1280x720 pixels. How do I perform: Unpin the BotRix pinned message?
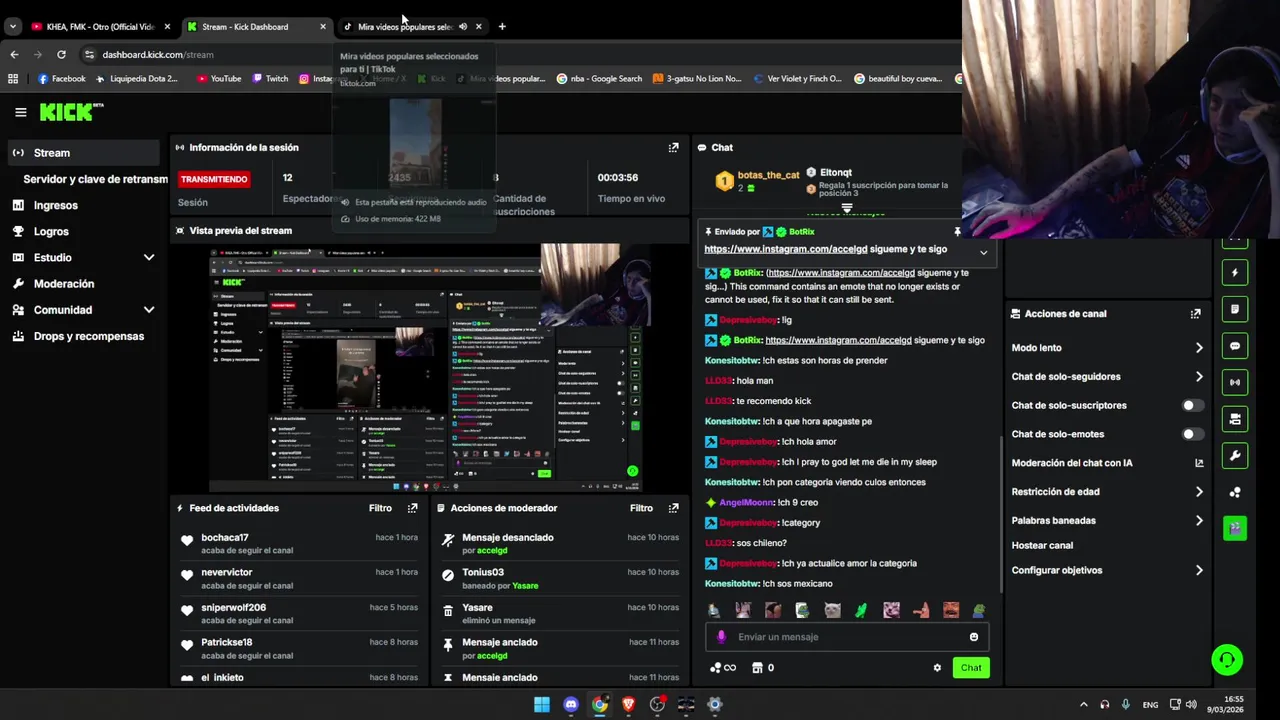point(957,232)
